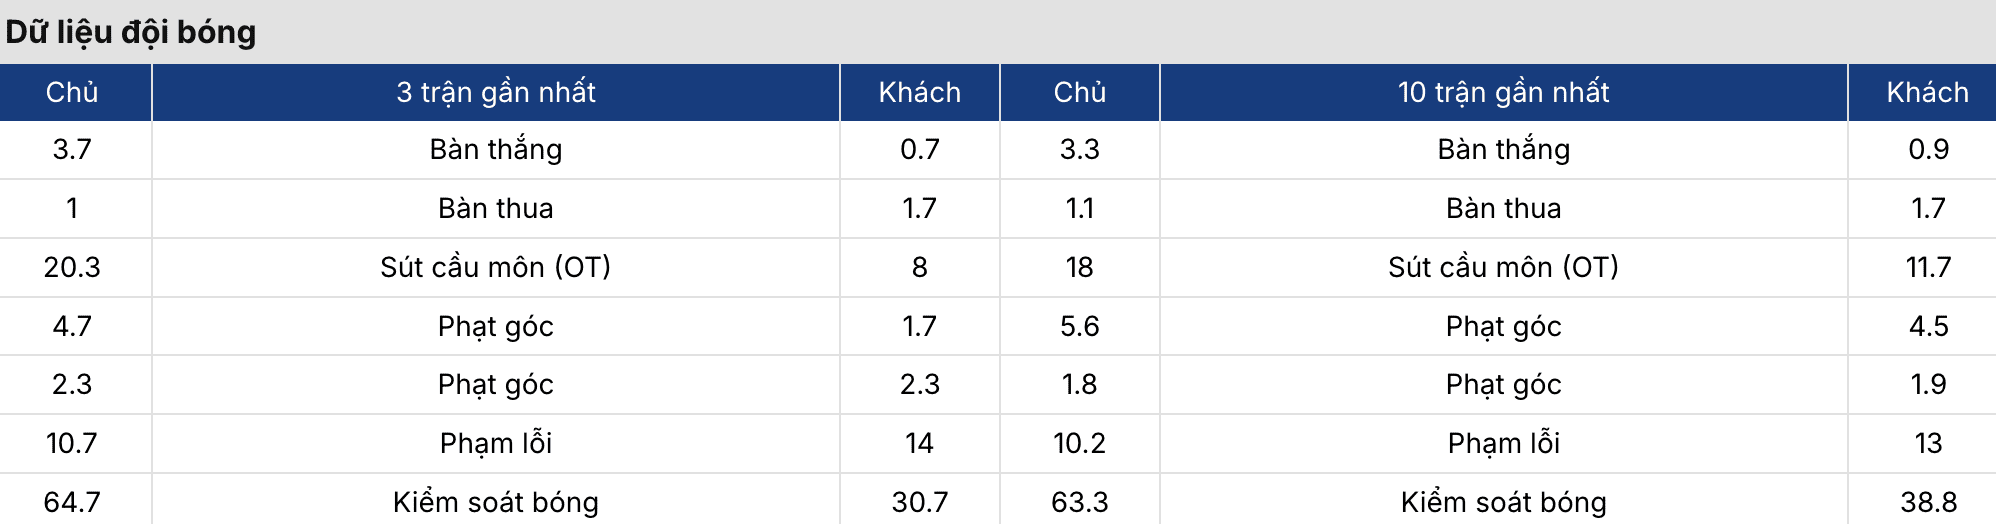Click the corner value 4.5

tap(1927, 326)
